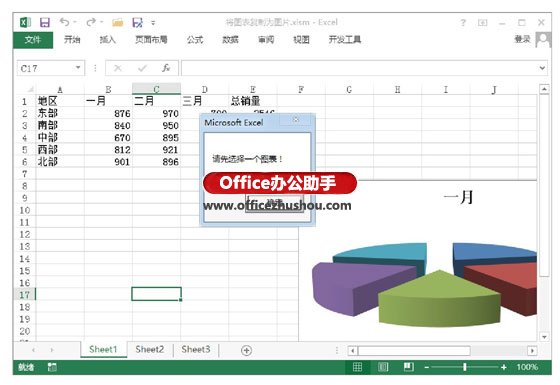
Task: Save the workbook with the floppy disk icon
Action: pyautogui.click(x=45, y=22)
